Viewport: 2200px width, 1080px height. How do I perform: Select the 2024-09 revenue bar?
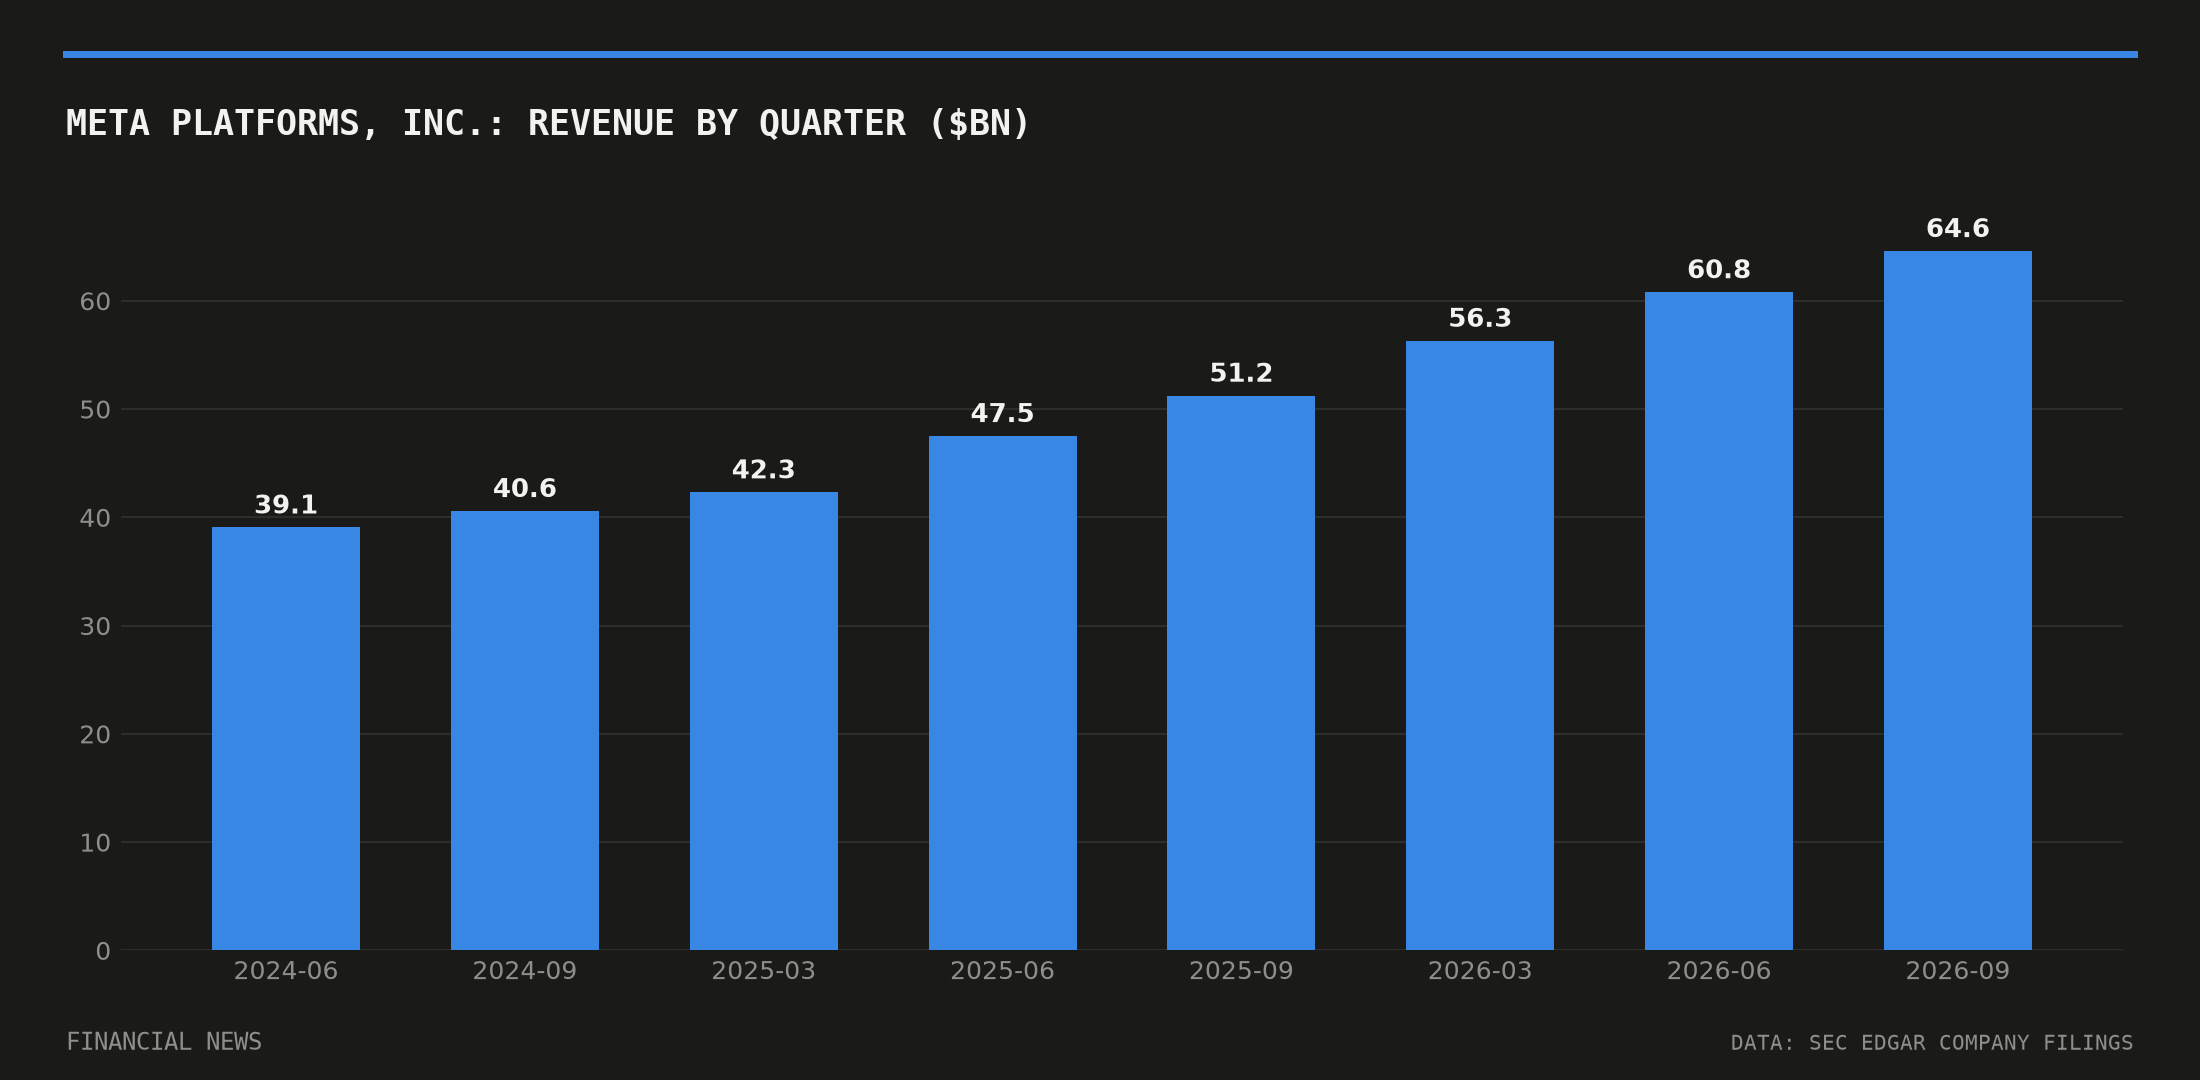tap(525, 730)
